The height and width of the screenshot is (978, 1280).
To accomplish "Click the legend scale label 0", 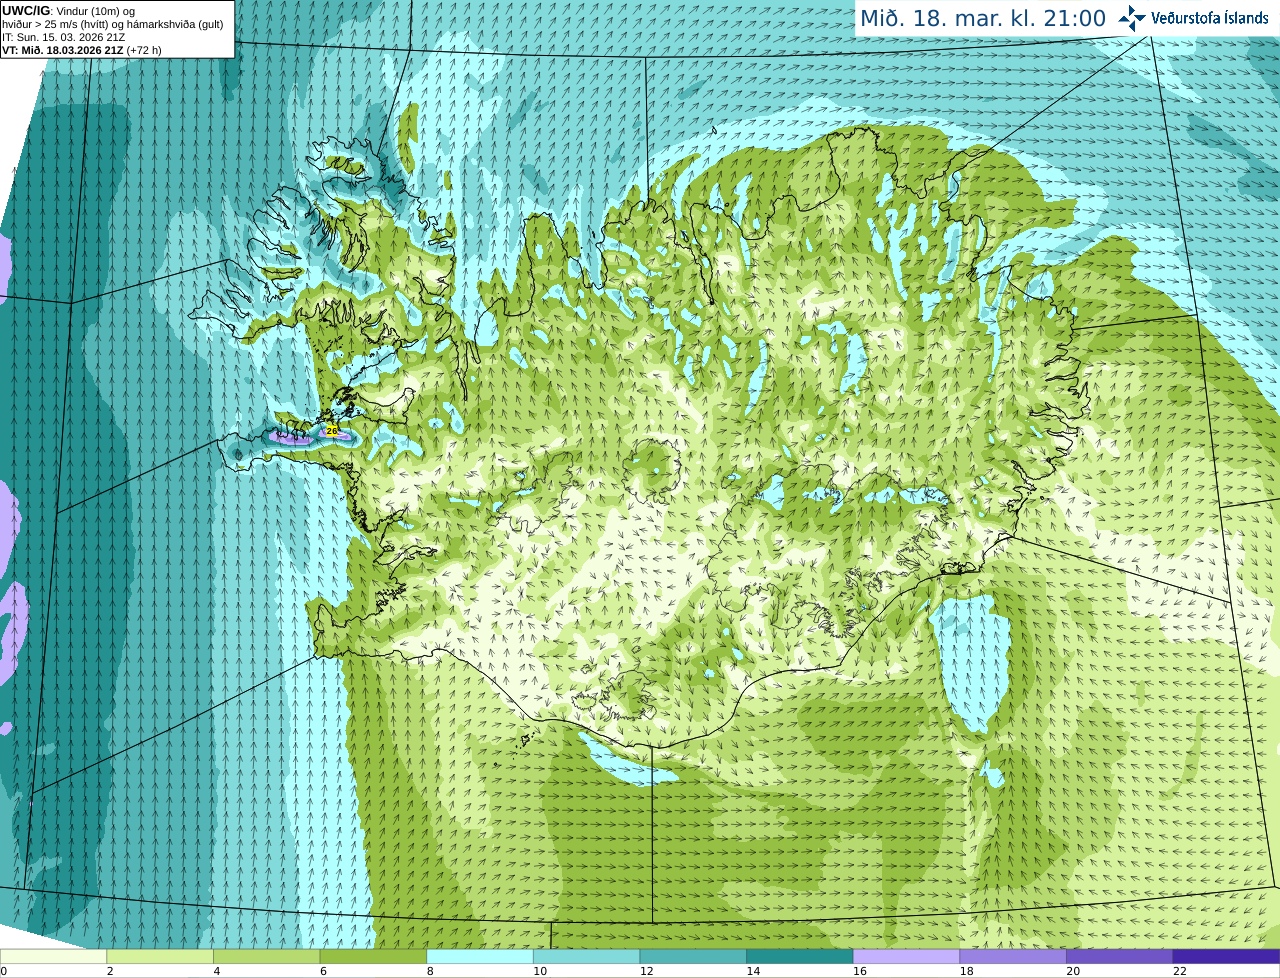I will 3,971.
